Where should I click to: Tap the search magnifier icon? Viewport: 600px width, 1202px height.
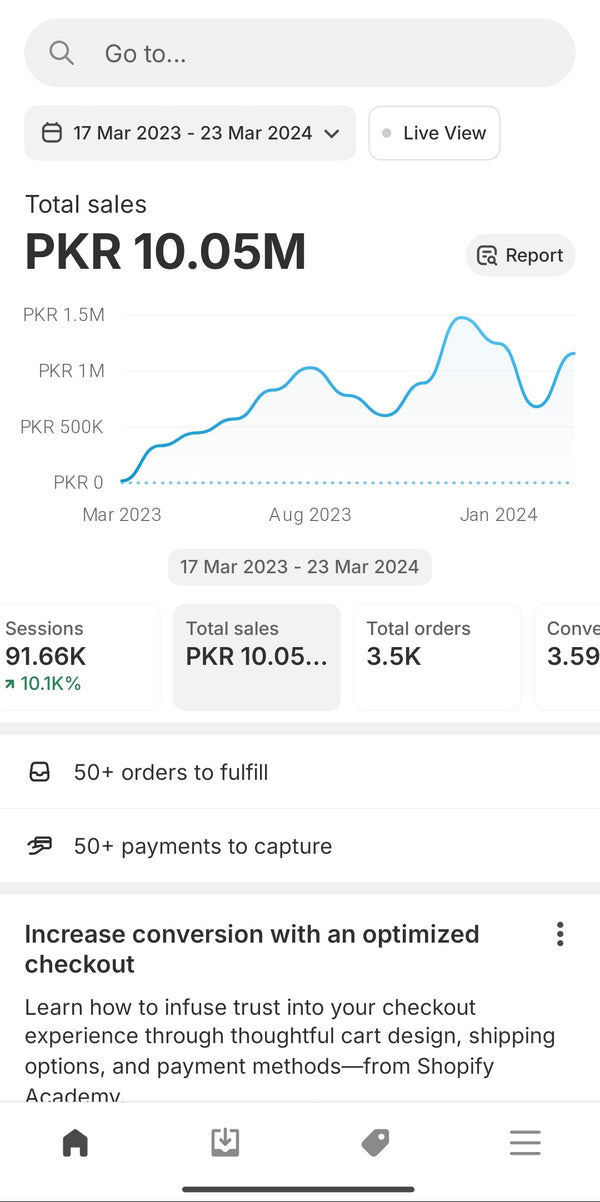point(62,53)
